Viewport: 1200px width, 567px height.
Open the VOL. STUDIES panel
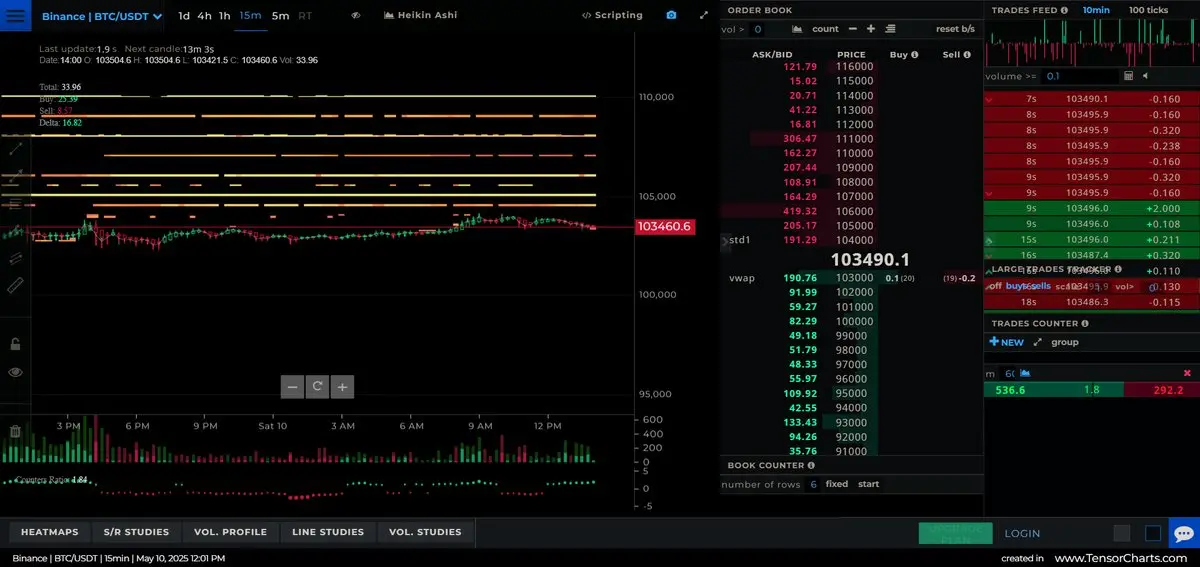pos(425,532)
